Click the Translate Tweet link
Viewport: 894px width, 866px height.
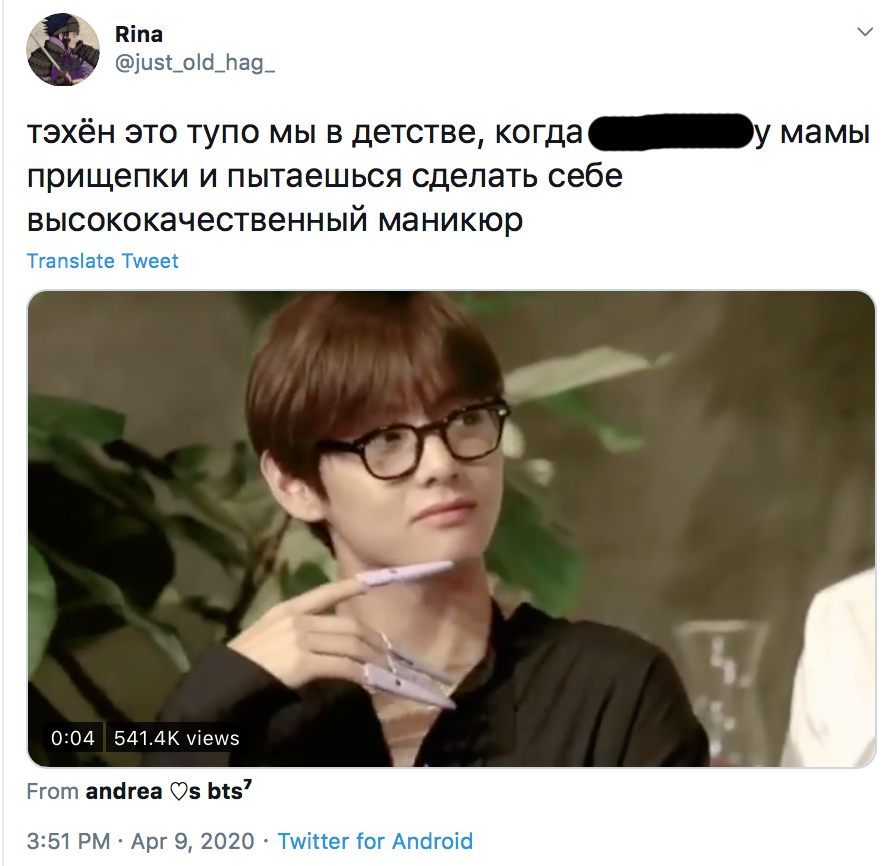pyautogui.click(x=103, y=261)
